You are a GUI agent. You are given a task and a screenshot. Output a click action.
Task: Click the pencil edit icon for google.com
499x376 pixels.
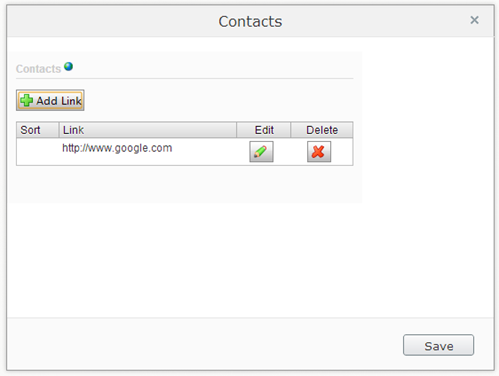(261, 152)
